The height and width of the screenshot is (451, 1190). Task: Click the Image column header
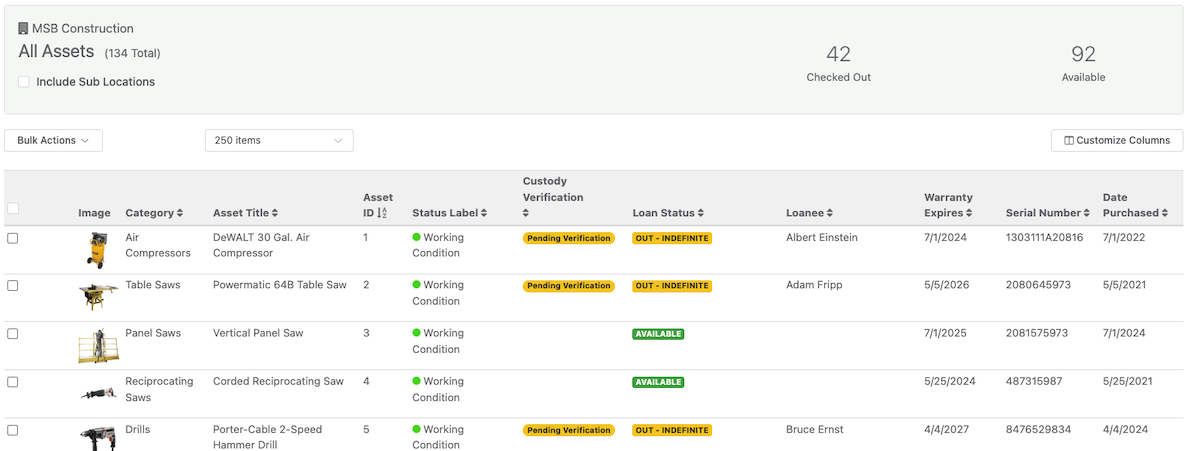click(x=94, y=213)
